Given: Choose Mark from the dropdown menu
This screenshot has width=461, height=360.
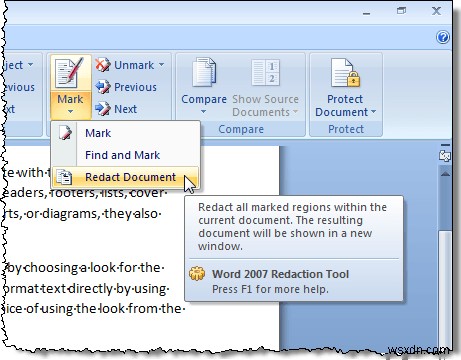Looking at the screenshot, I should pos(126,133).
